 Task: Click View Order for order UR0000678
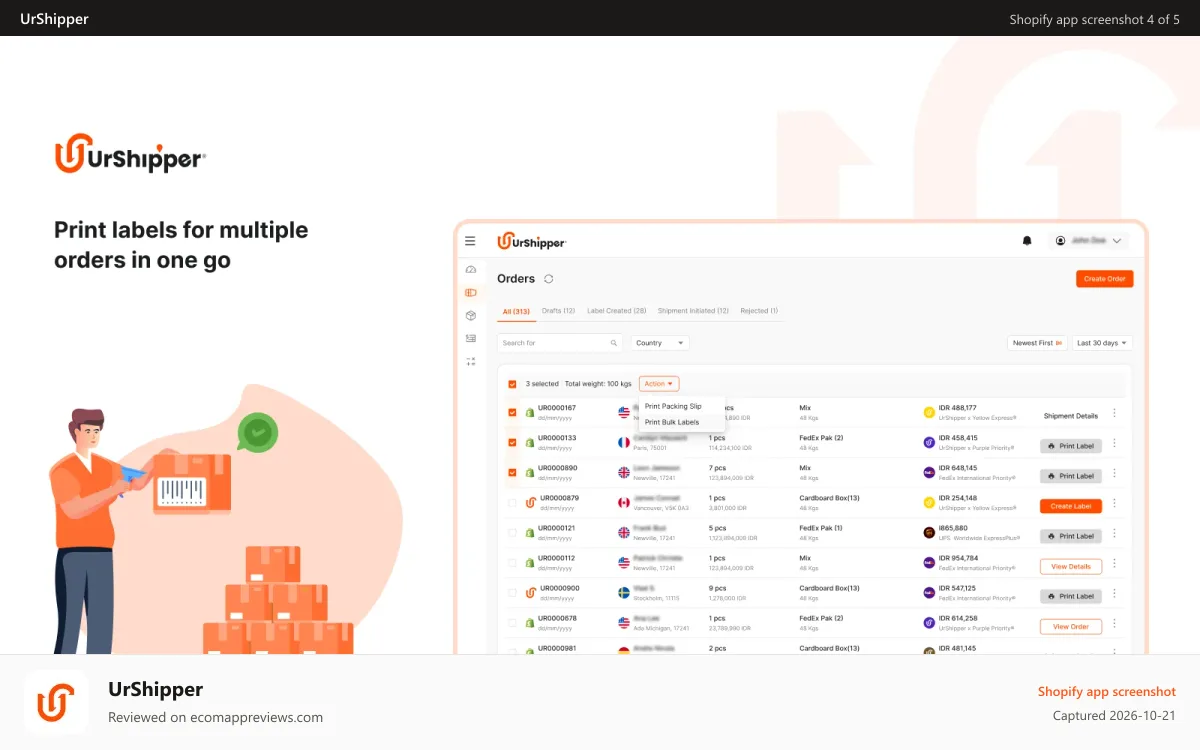pyautogui.click(x=1071, y=626)
